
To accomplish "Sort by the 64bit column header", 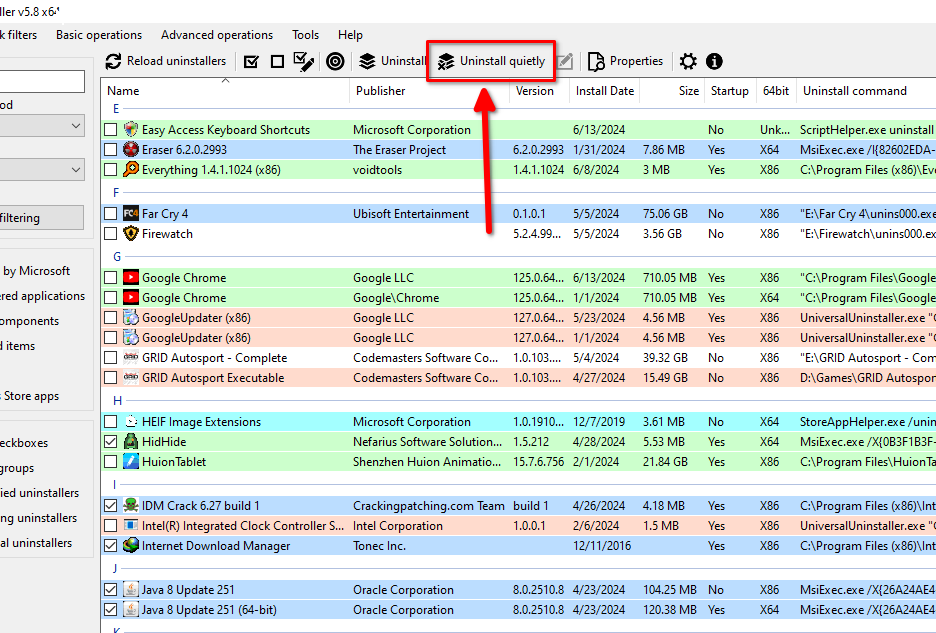I will (x=775, y=91).
